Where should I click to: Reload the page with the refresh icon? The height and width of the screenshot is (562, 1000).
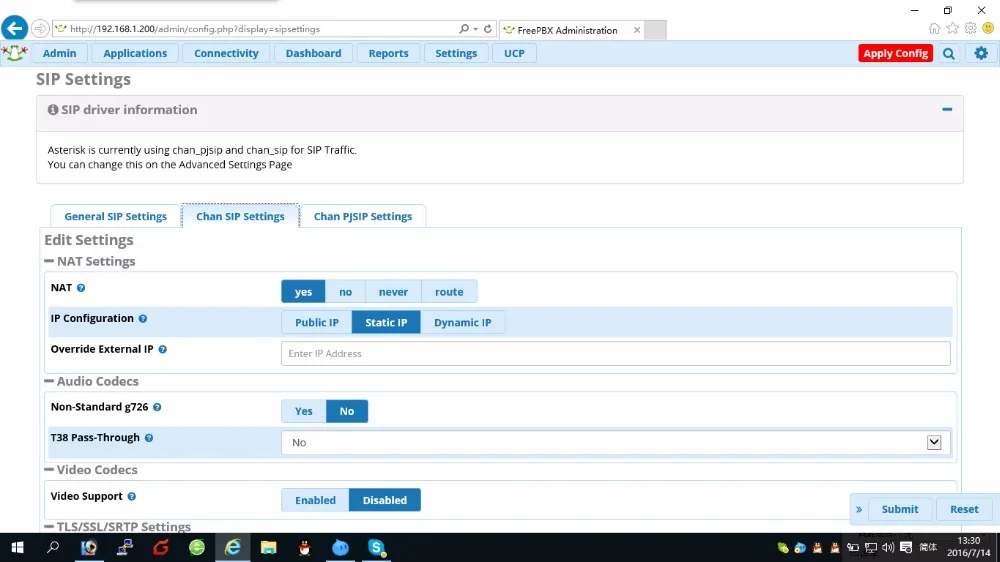coord(488,29)
